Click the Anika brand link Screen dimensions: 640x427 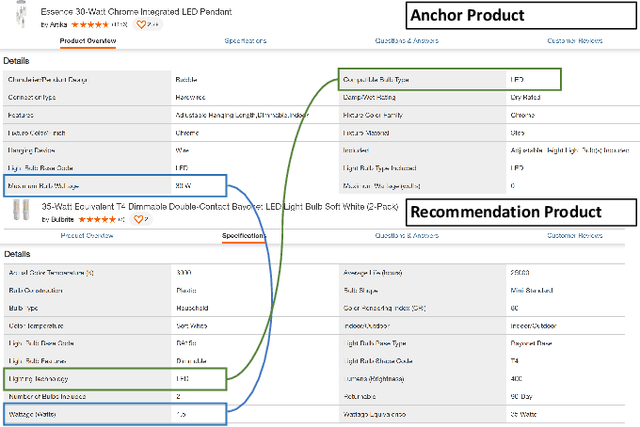coord(58,23)
